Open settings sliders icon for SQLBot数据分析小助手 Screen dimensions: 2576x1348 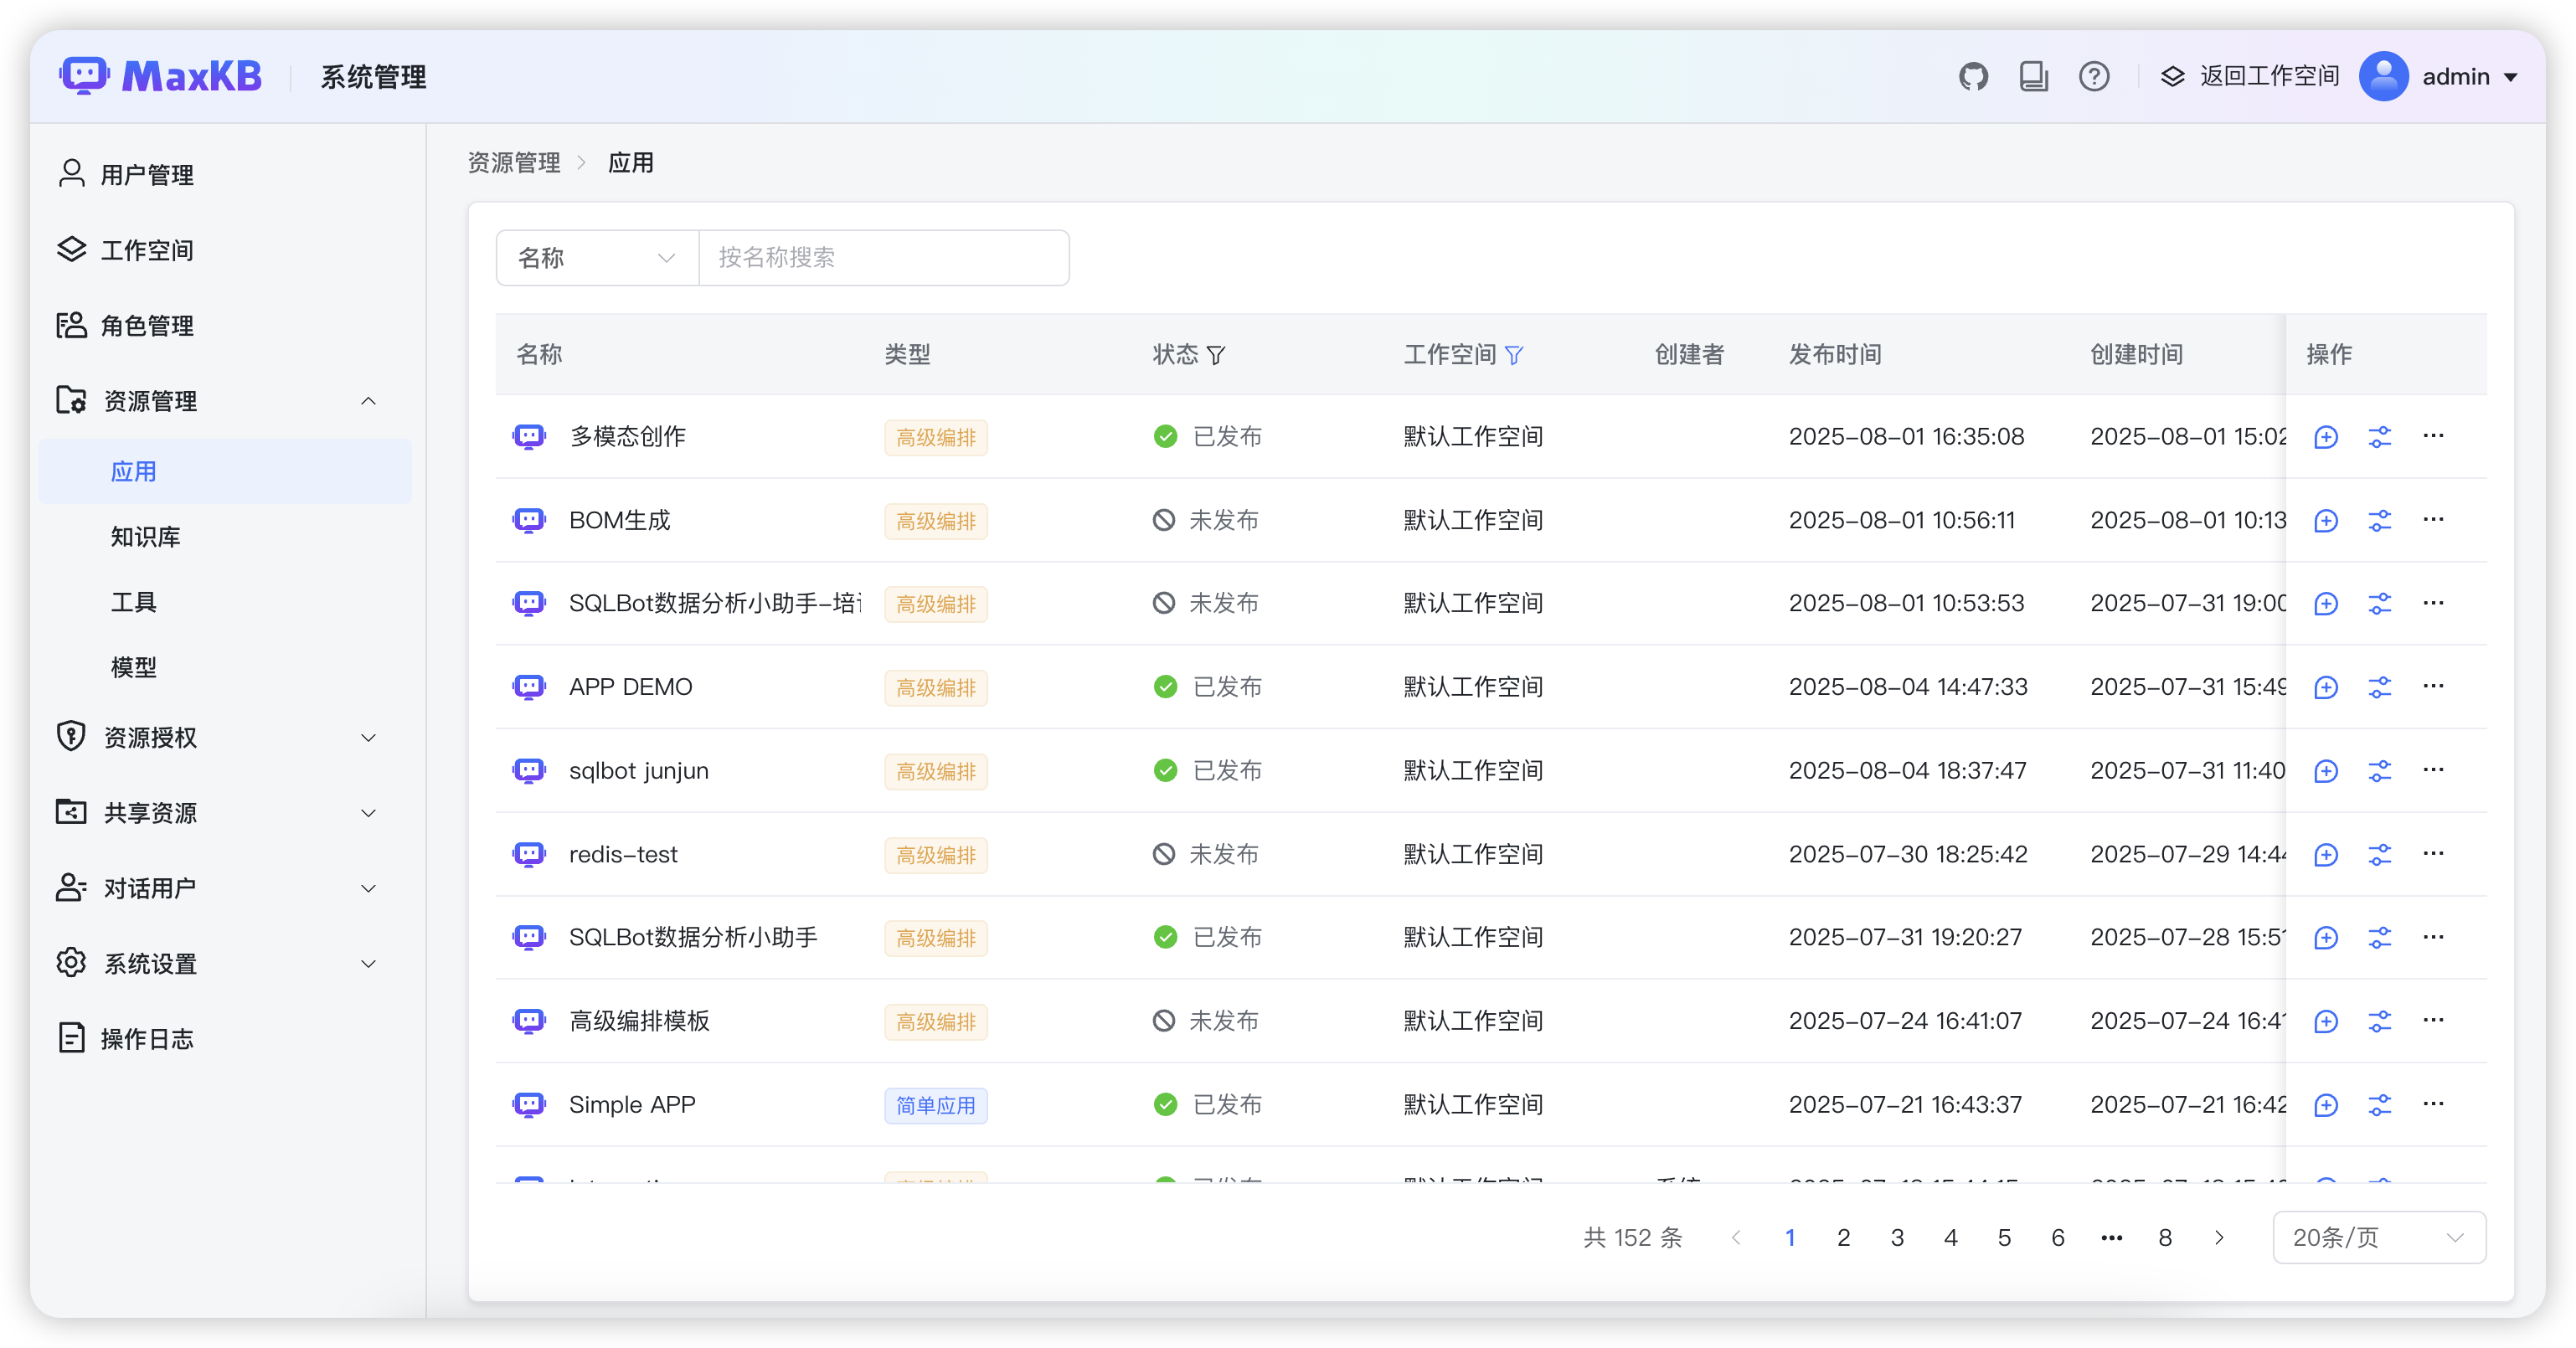click(2380, 938)
